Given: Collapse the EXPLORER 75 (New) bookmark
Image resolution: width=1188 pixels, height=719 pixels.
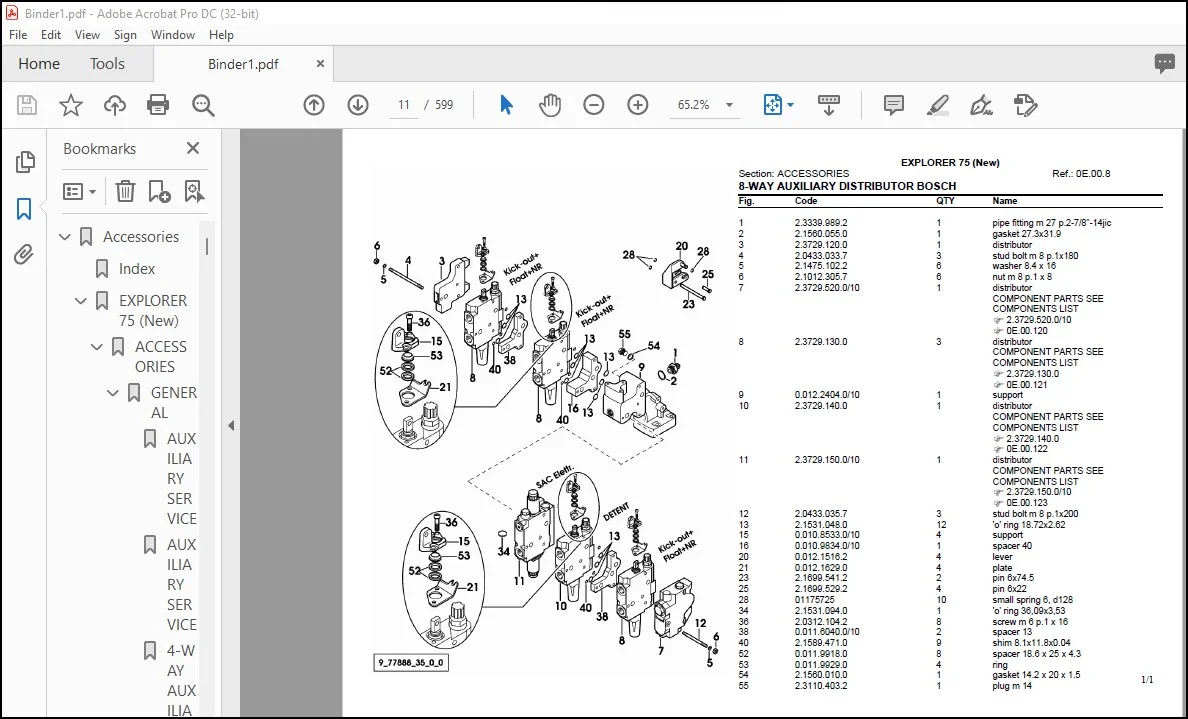Looking at the screenshot, I should pos(81,301).
